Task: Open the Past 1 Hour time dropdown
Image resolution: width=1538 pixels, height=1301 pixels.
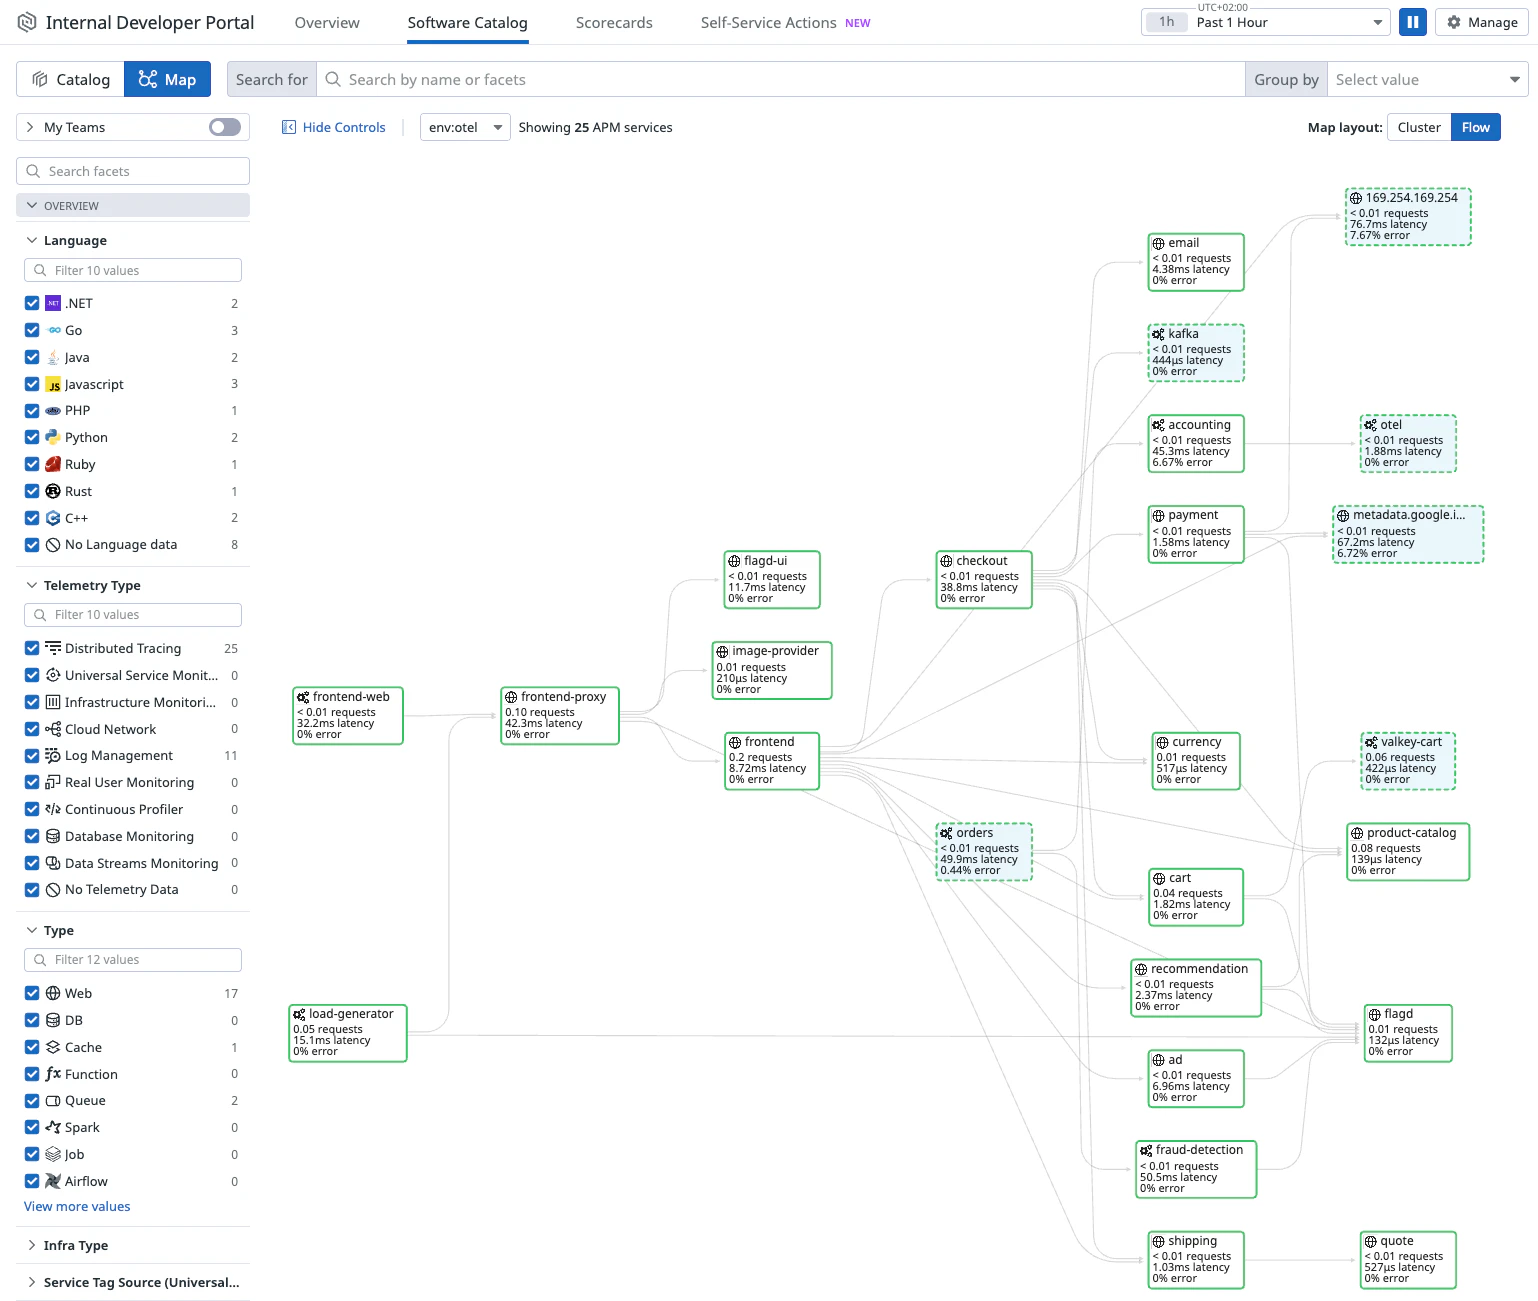Action: [1266, 22]
